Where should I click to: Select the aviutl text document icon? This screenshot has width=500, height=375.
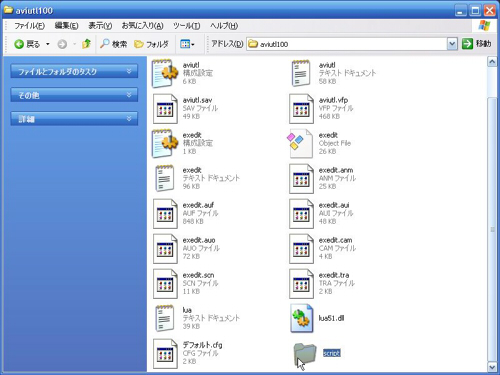[x=301, y=73]
